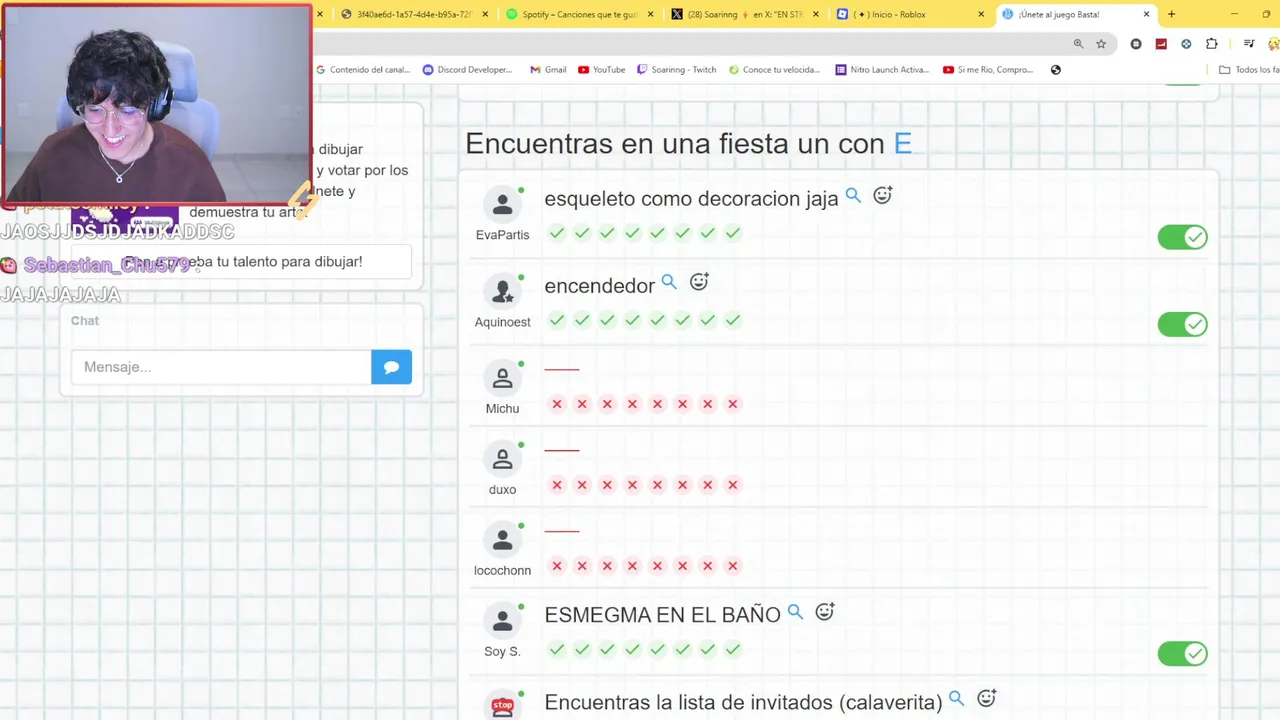
Task: Click the 'Encuentras en una fiesta un con E' heading
Action: click(x=688, y=143)
